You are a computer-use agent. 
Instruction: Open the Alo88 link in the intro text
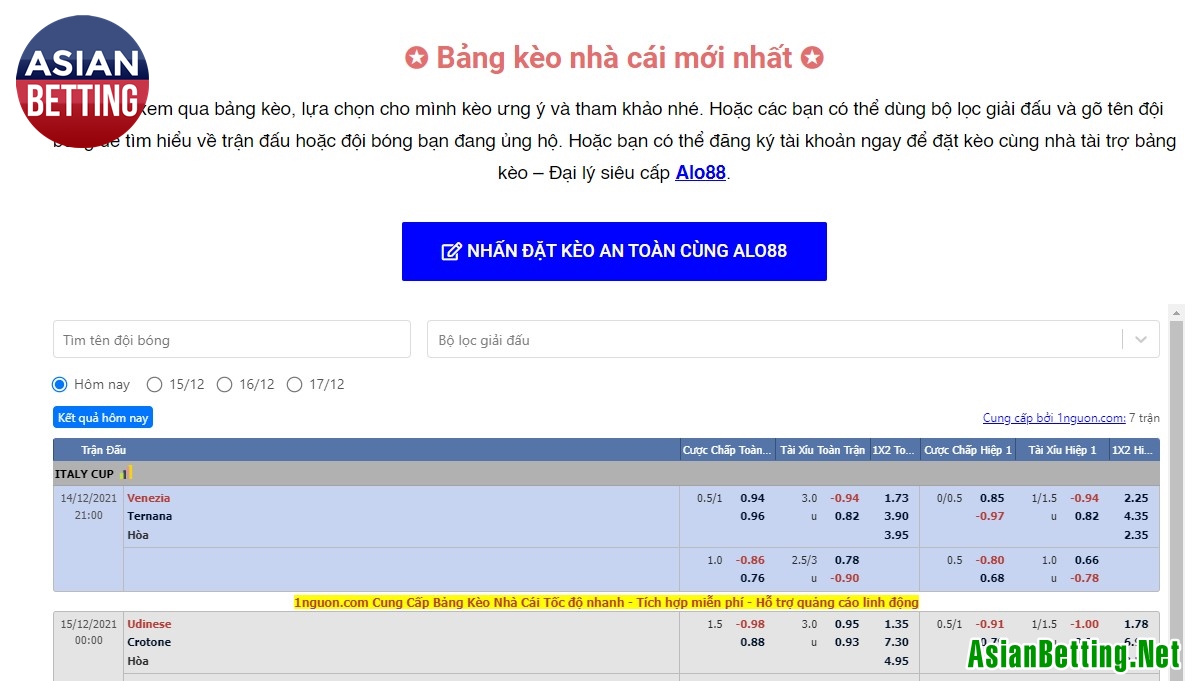[x=701, y=173]
